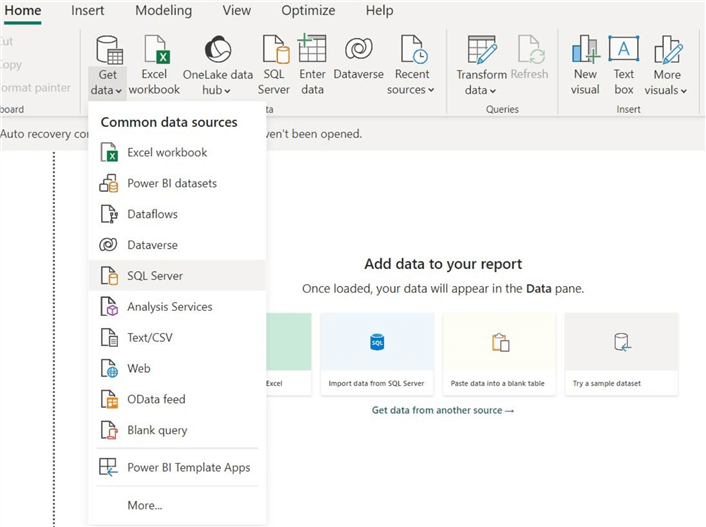706x527 pixels.
Task: Choose More... at the bottom of the list
Action: pyautogui.click(x=145, y=505)
